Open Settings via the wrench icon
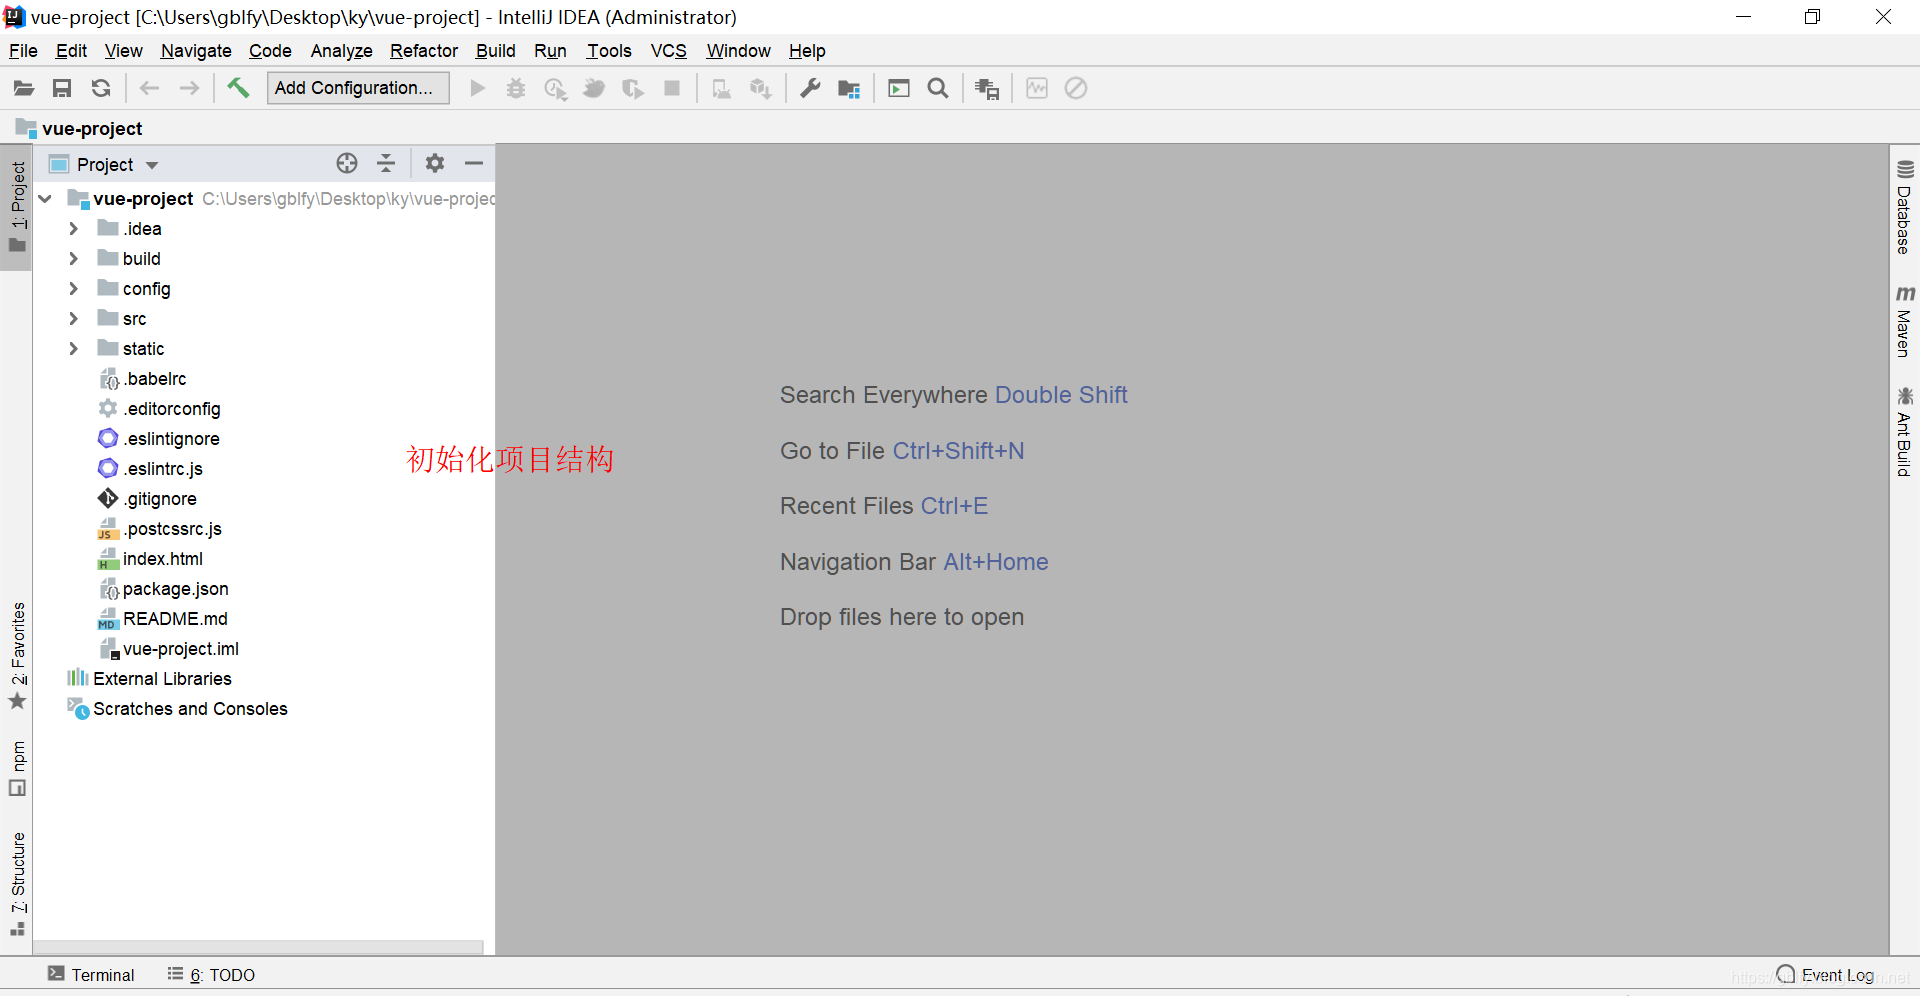The height and width of the screenshot is (996, 1920). coord(810,89)
